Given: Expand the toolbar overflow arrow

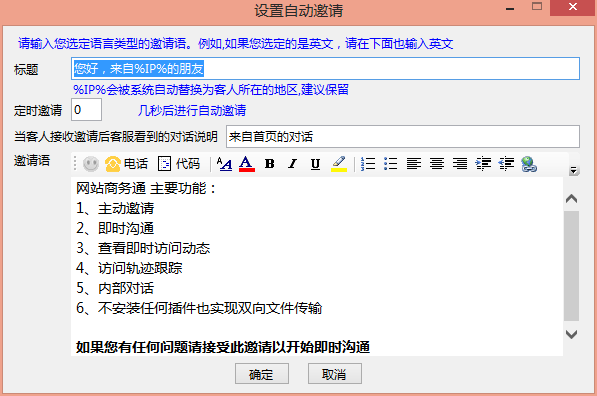Looking at the screenshot, I should [573, 171].
